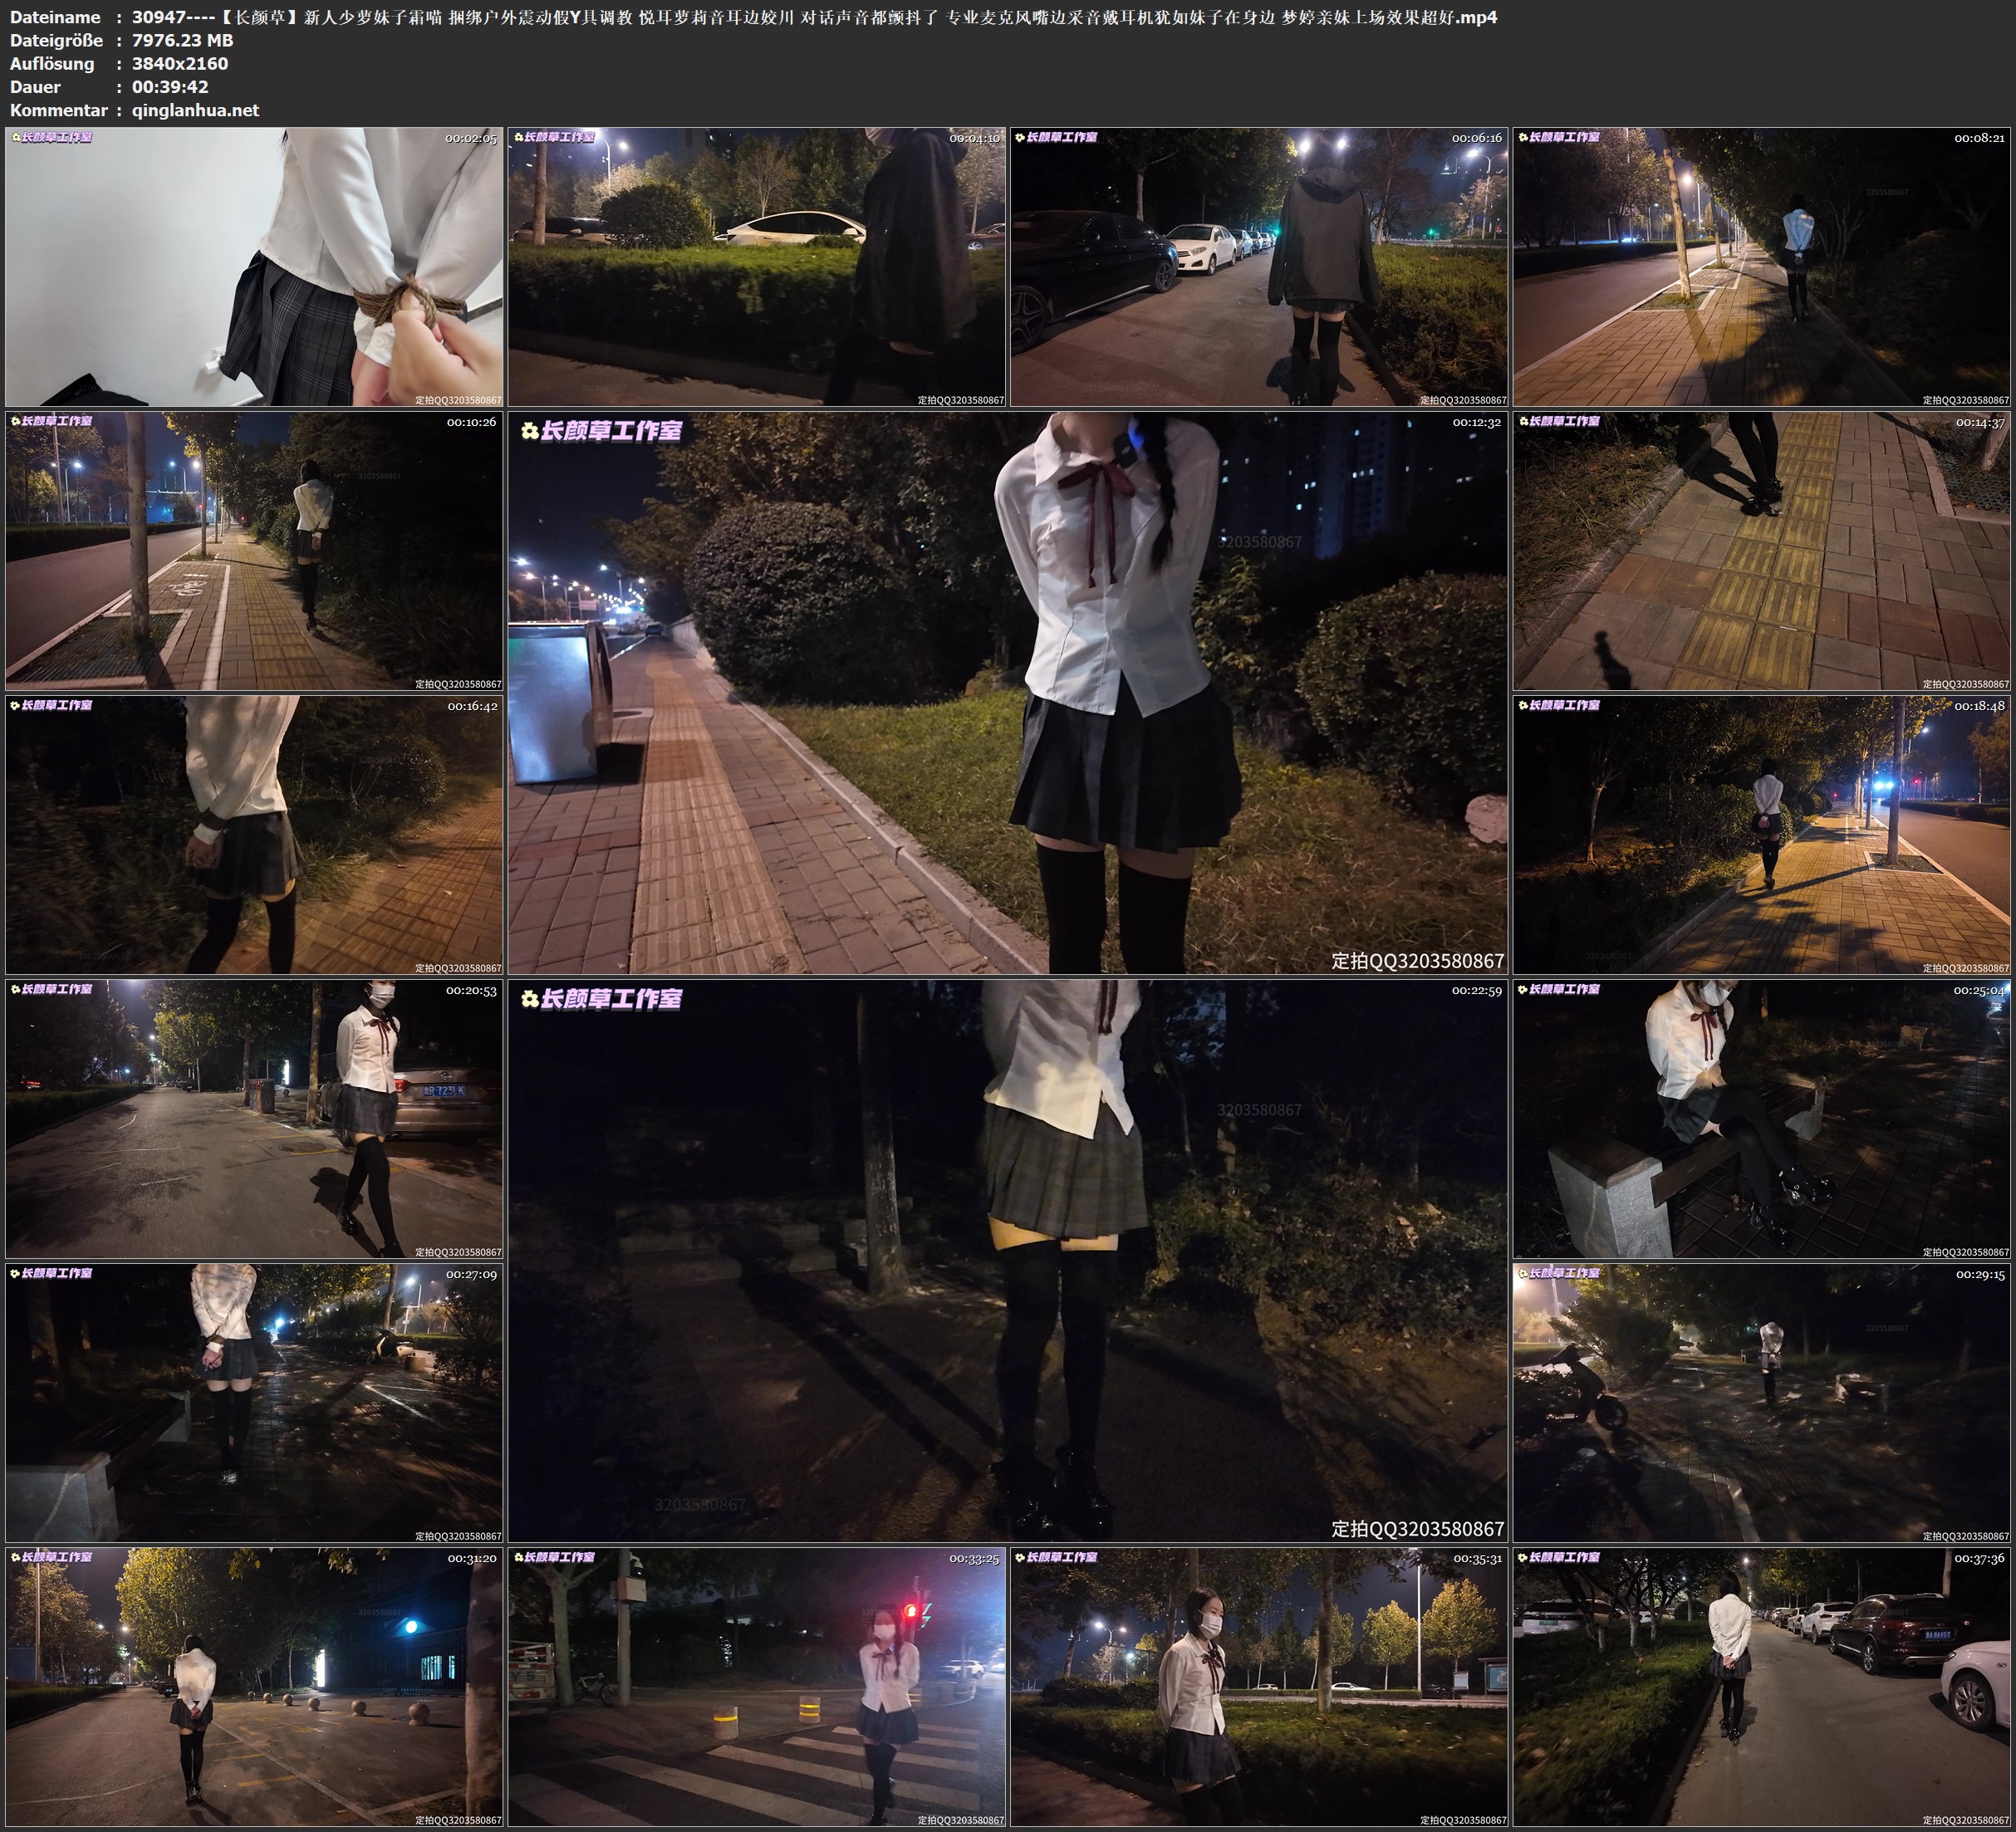Select the frame at 00:04:10
Screen dimensions: 2016x1832
pos(757,266)
